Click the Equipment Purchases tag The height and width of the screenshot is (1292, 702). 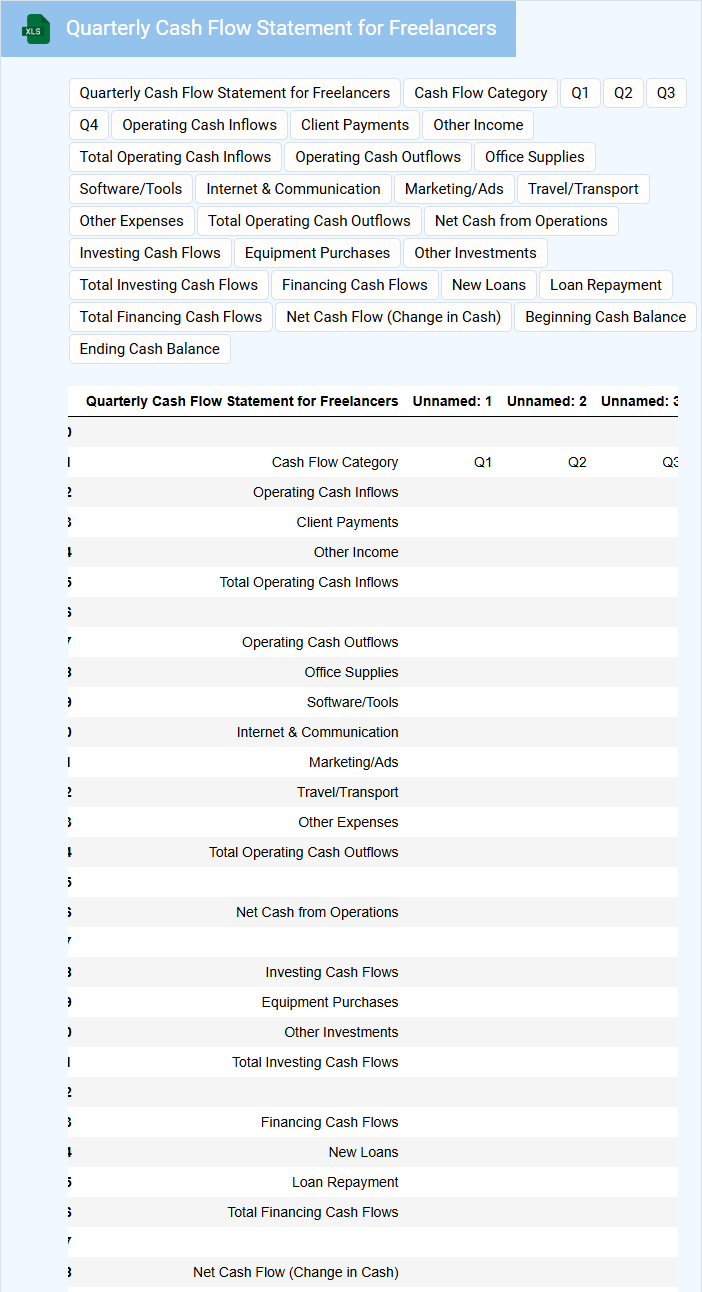coord(317,253)
